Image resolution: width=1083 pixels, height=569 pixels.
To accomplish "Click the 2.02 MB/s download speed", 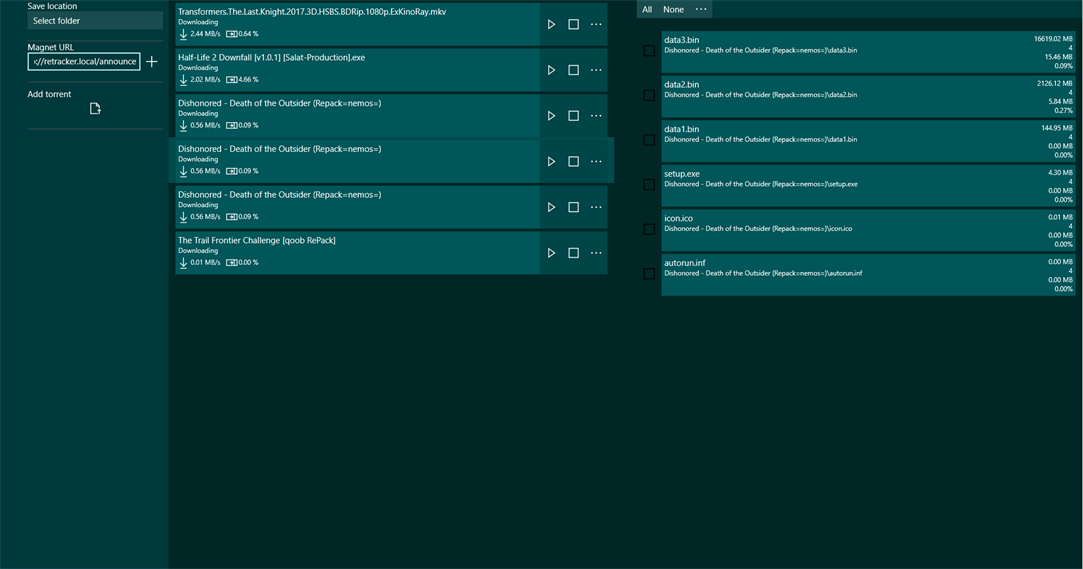I will click(205, 79).
